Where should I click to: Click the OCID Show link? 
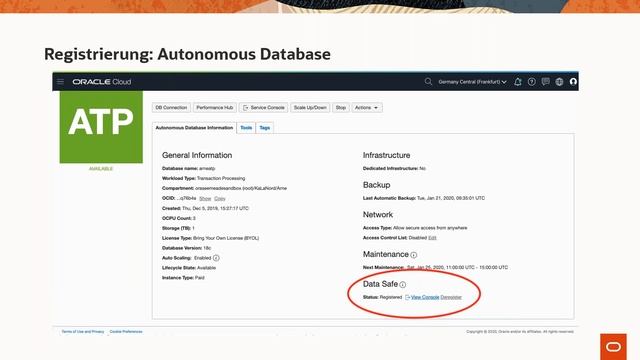tap(205, 198)
